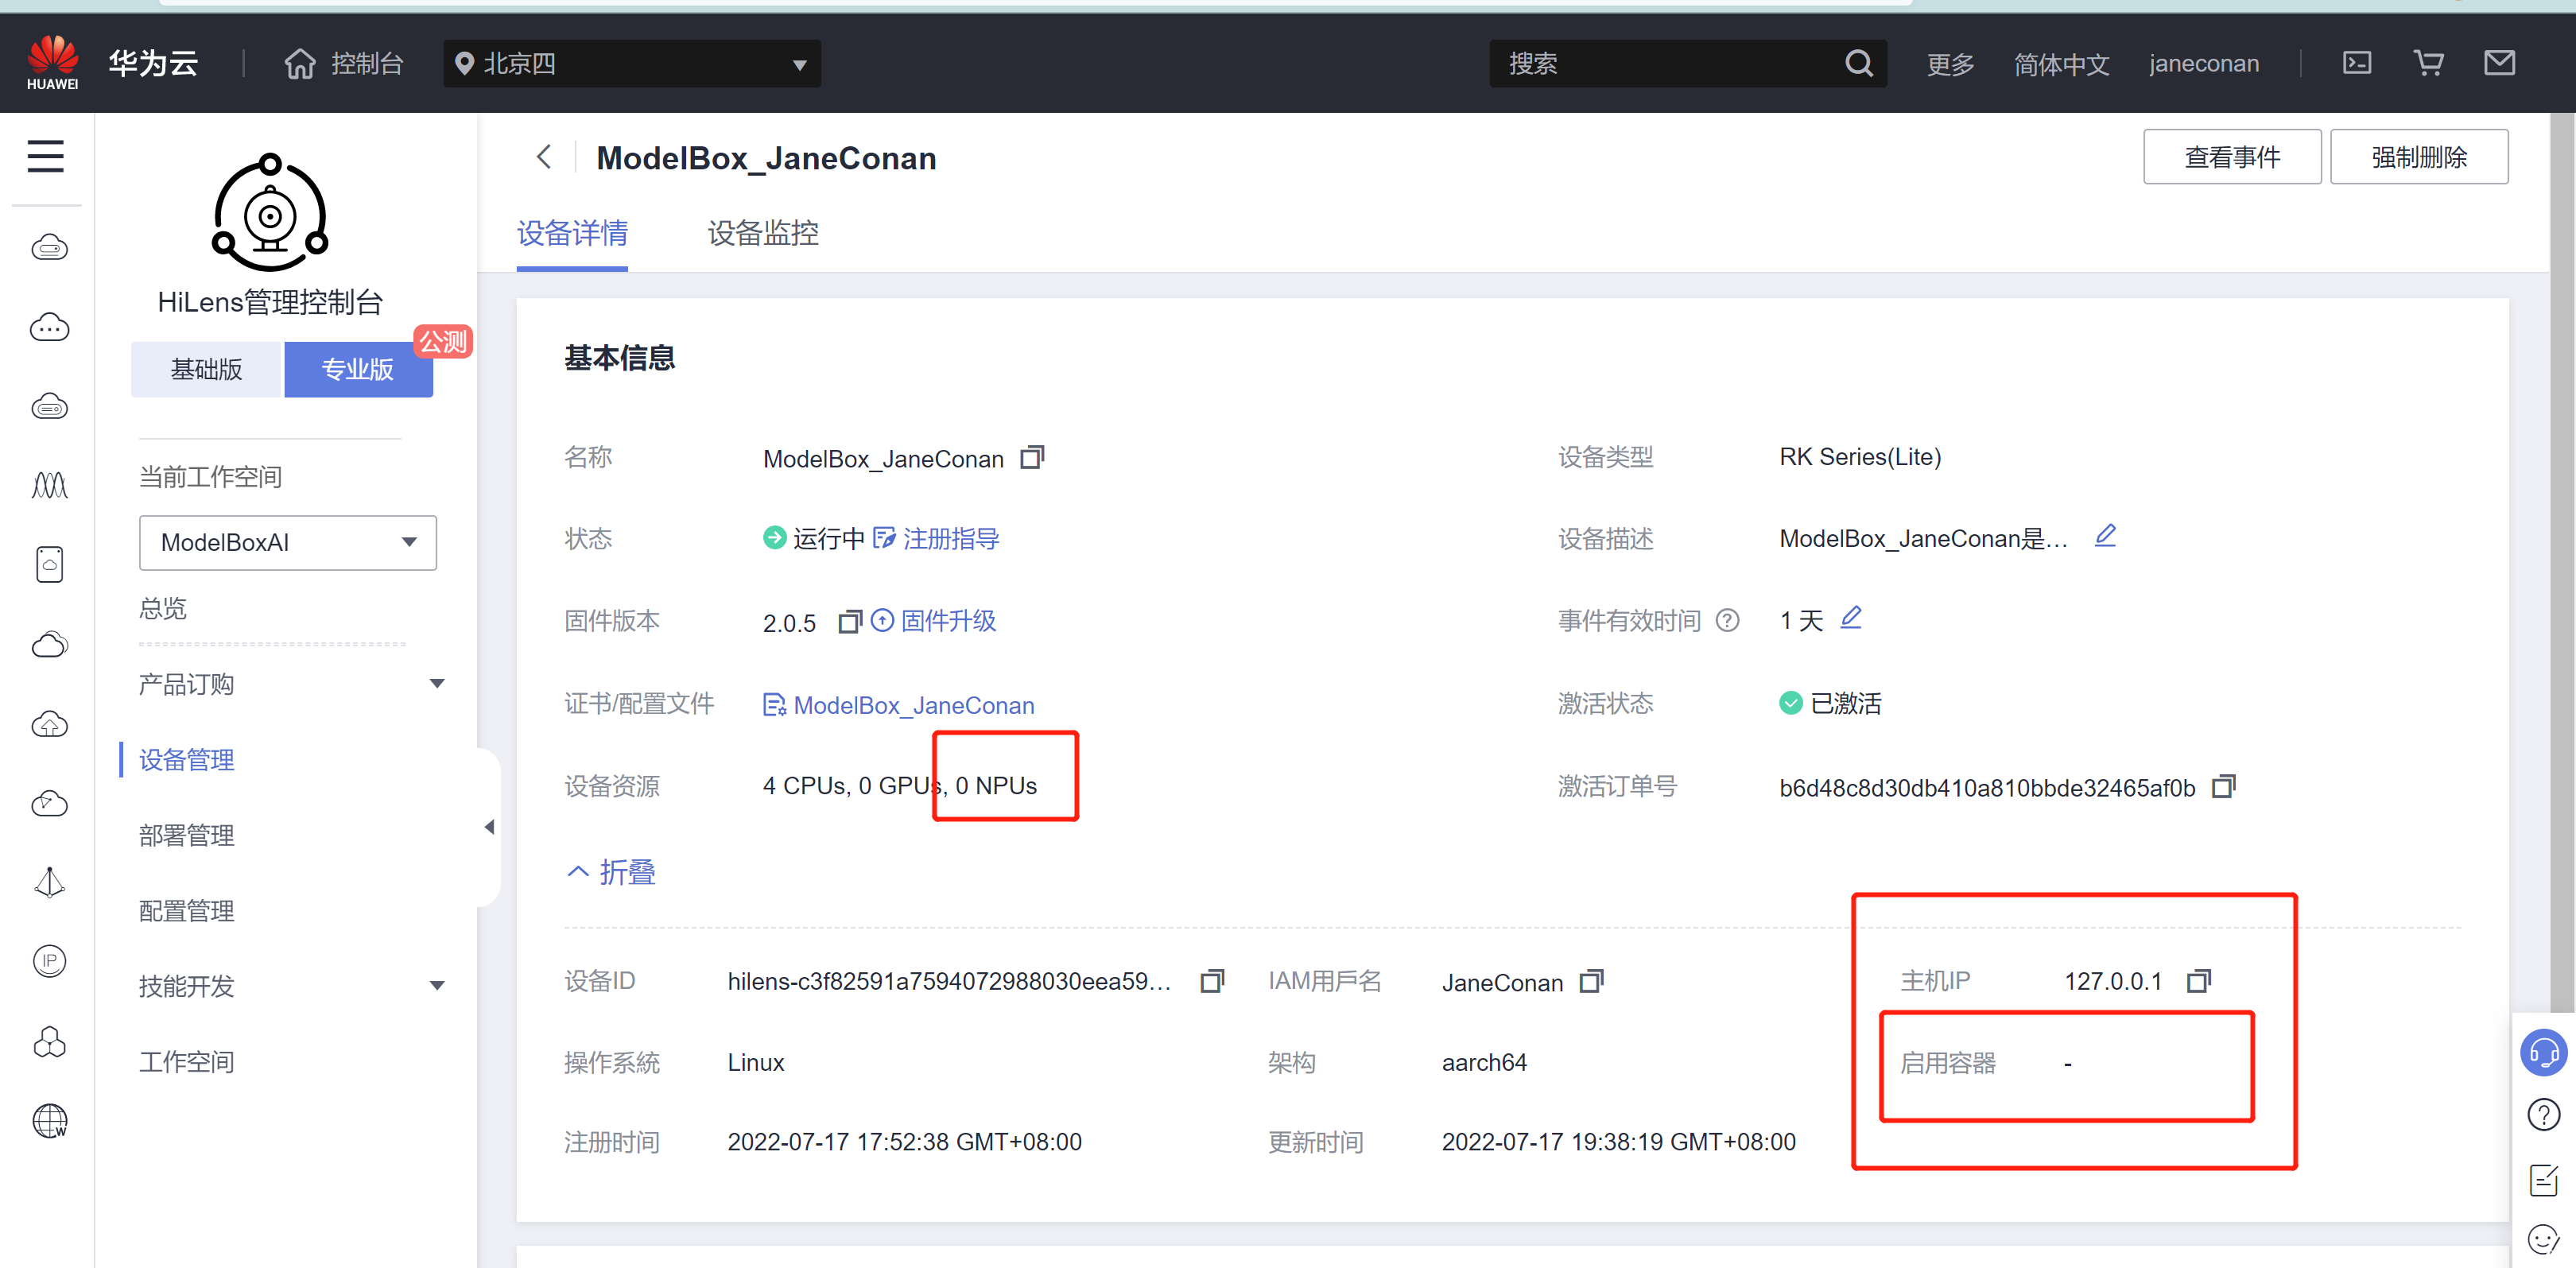Click help icon next to 事件有效时间
This screenshot has width=2576, height=1268.
pos(1727,620)
